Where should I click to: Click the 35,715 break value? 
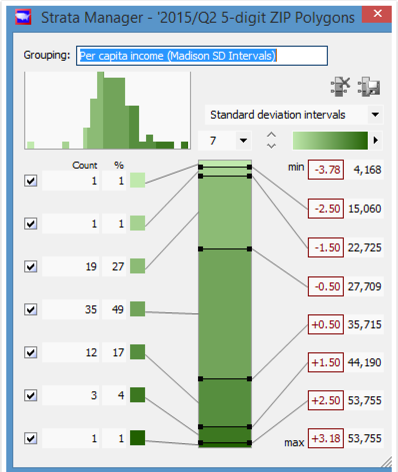coord(365,324)
